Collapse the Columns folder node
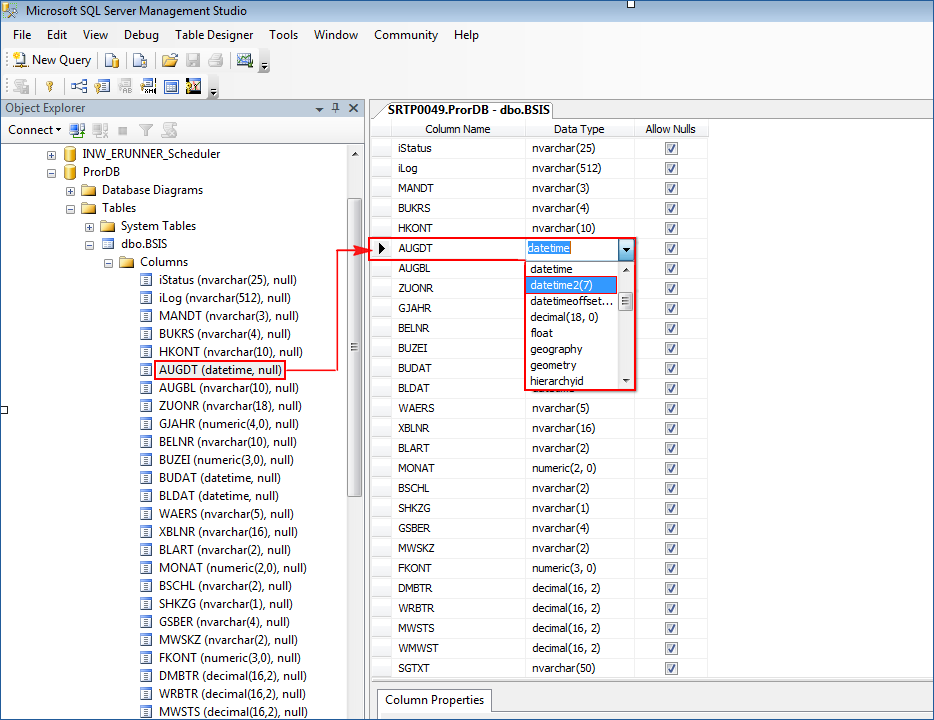Screen dimensions: 934x720 (x=108, y=263)
